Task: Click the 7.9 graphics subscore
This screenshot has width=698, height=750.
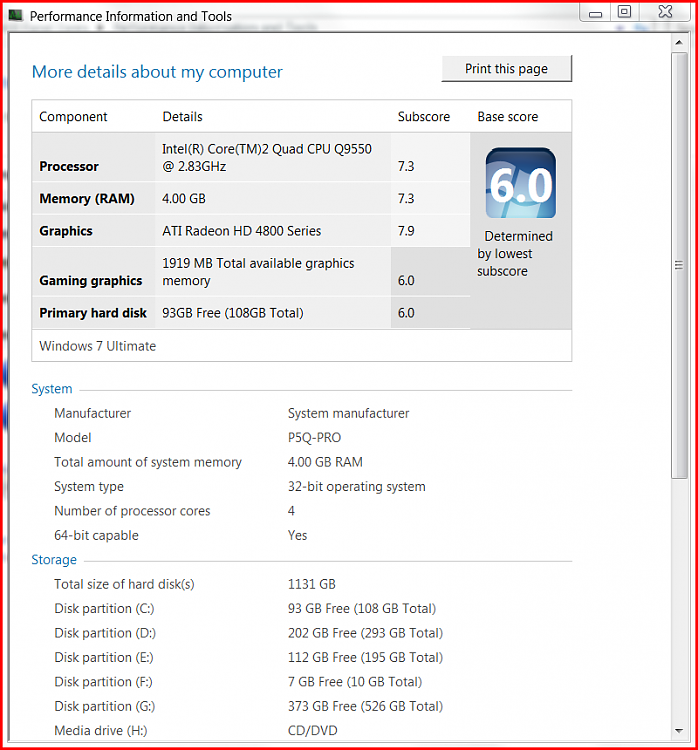Action: point(406,231)
